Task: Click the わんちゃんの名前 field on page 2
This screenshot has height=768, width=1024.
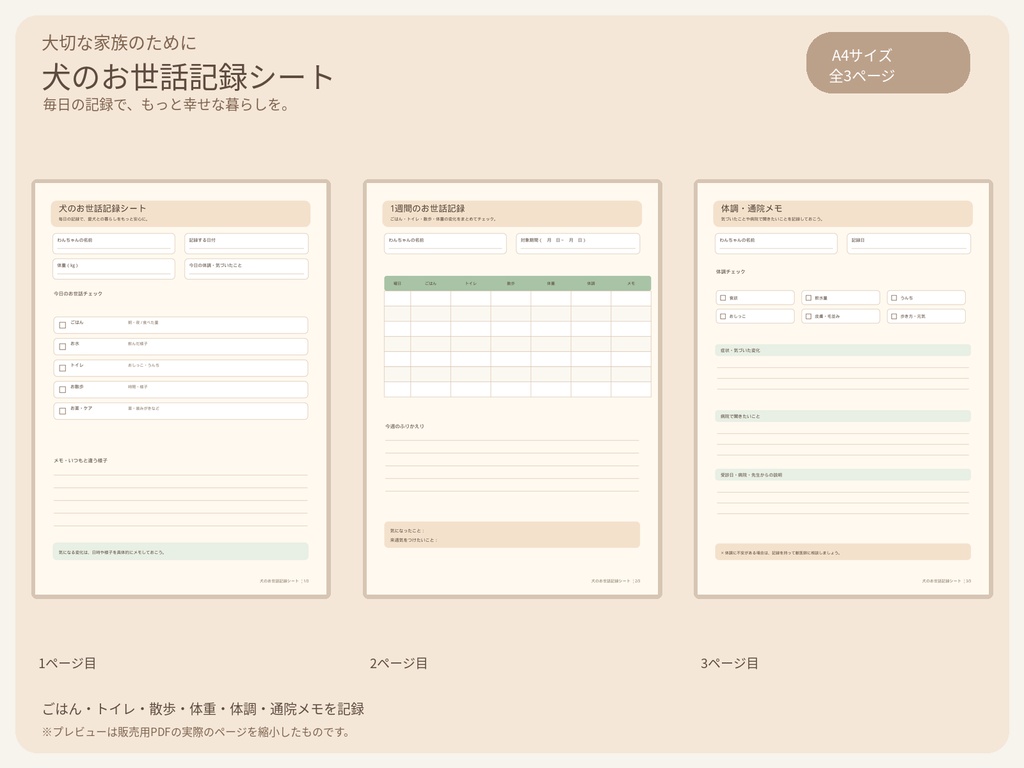Action: 445,243
